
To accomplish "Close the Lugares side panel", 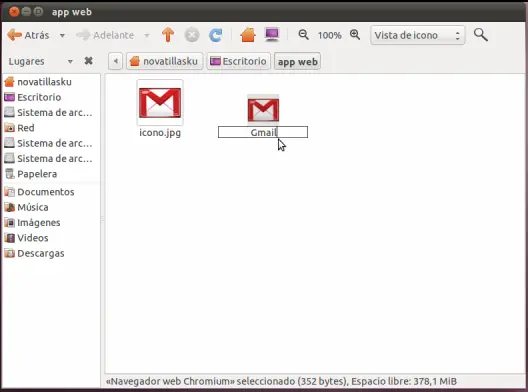I will click(x=88, y=61).
